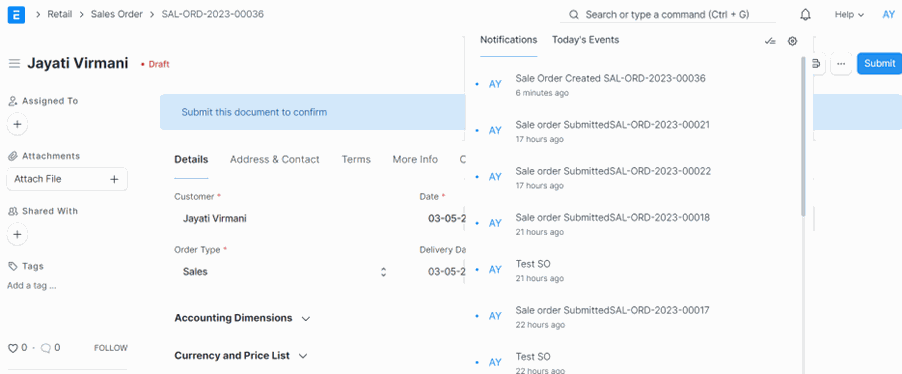
Task: Click AY avatar on SAL-ORD-2023-00017 notification
Action: (495, 316)
